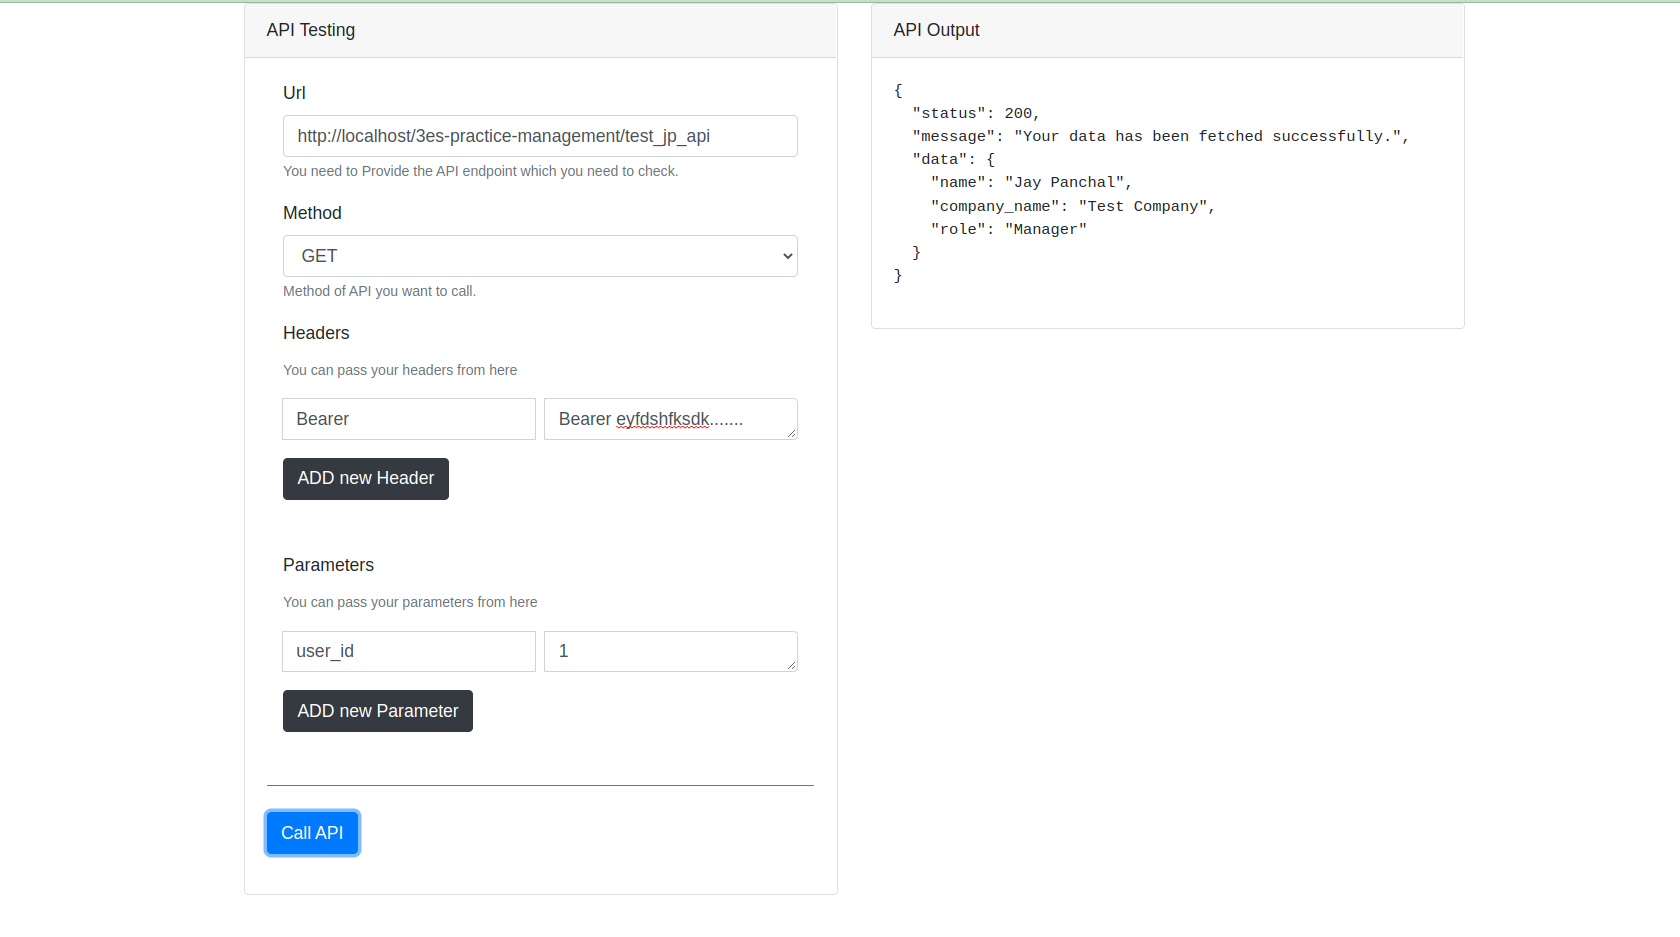The width and height of the screenshot is (1680, 937).
Task: Click the parameter value box containing 1
Action: click(x=668, y=651)
